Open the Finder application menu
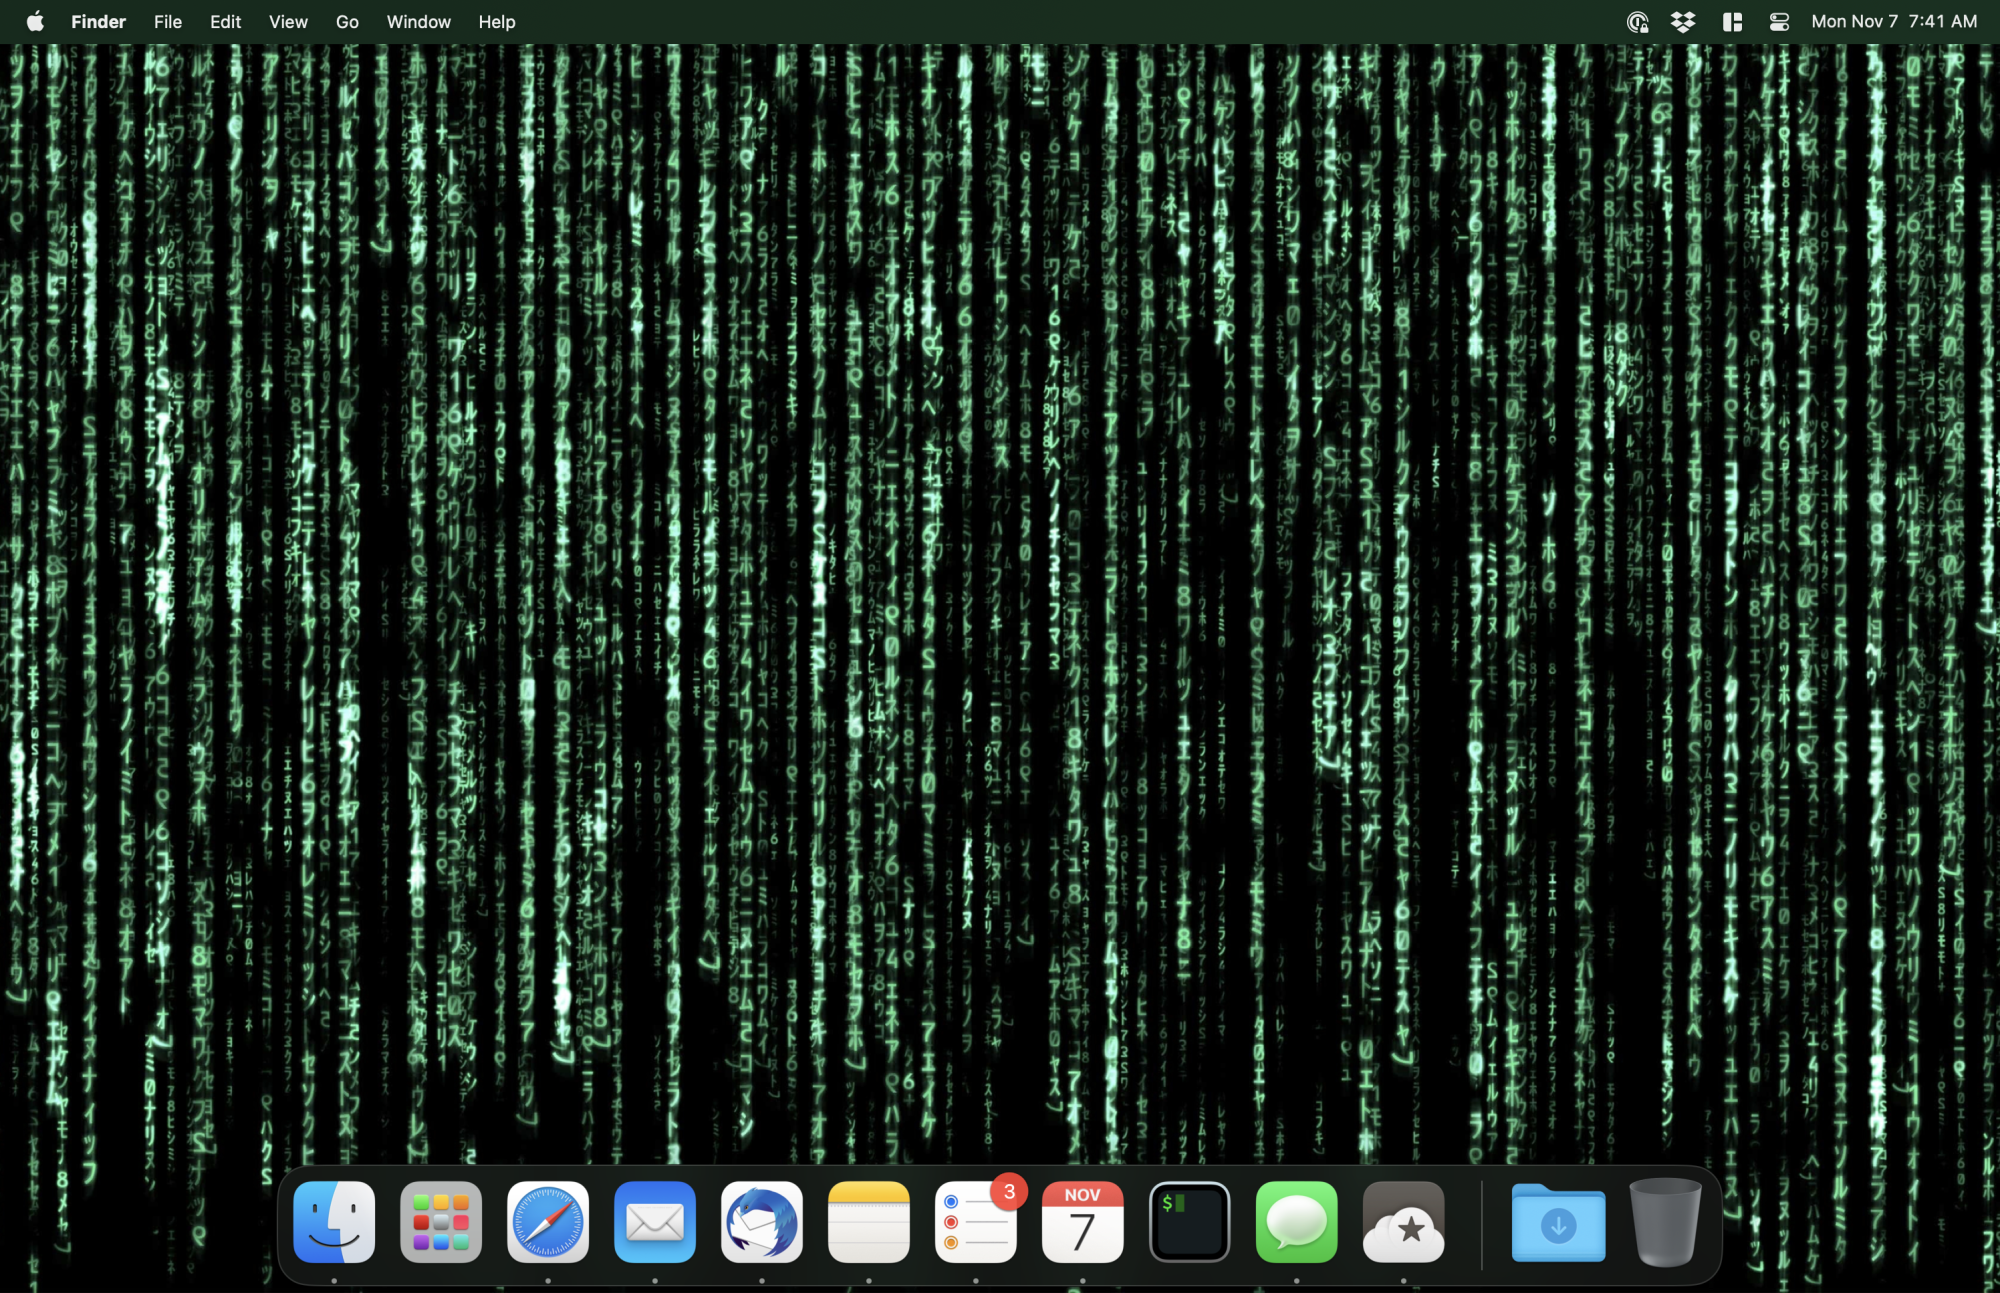This screenshot has width=2000, height=1293. pyautogui.click(x=98, y=21)
